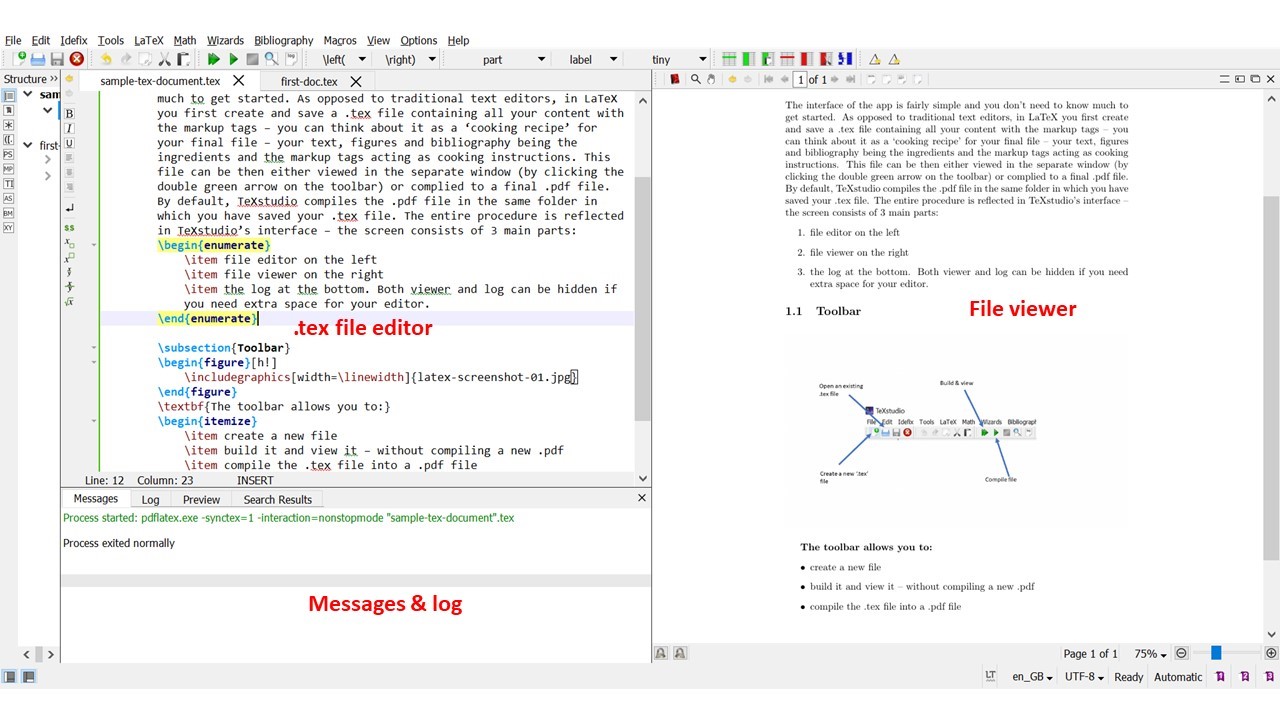Toggle underline formatting button
The width and height of the screenshot is (1280, 720).
69,144
